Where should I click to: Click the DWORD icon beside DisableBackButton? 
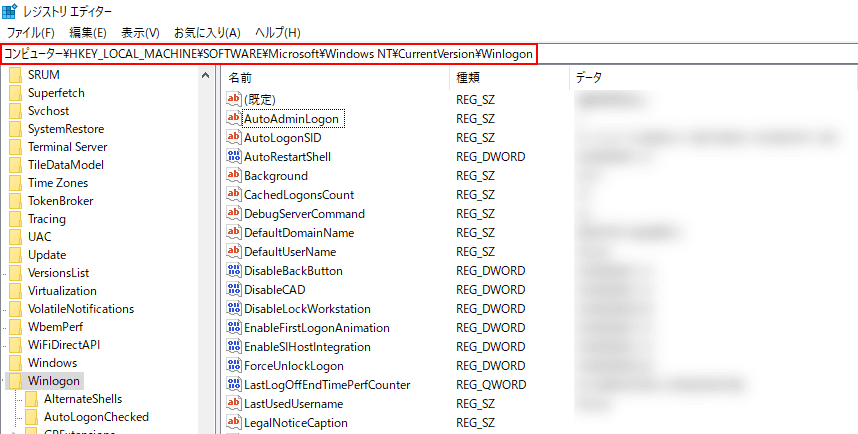(234, 270)
